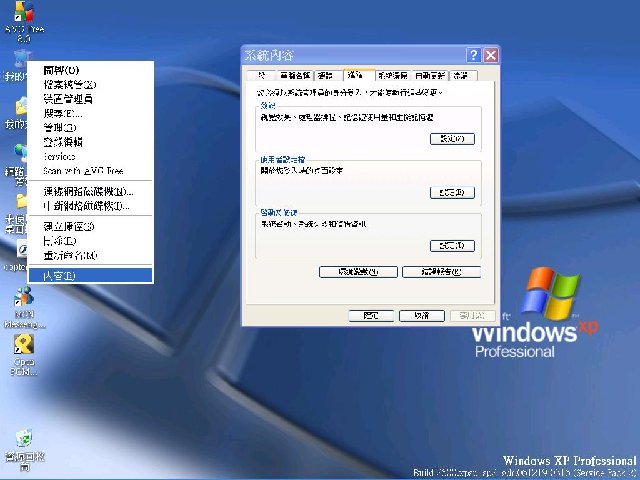
Task: Choose 搜尋(E)... Search in the context menu
Action: coord(90,113)
